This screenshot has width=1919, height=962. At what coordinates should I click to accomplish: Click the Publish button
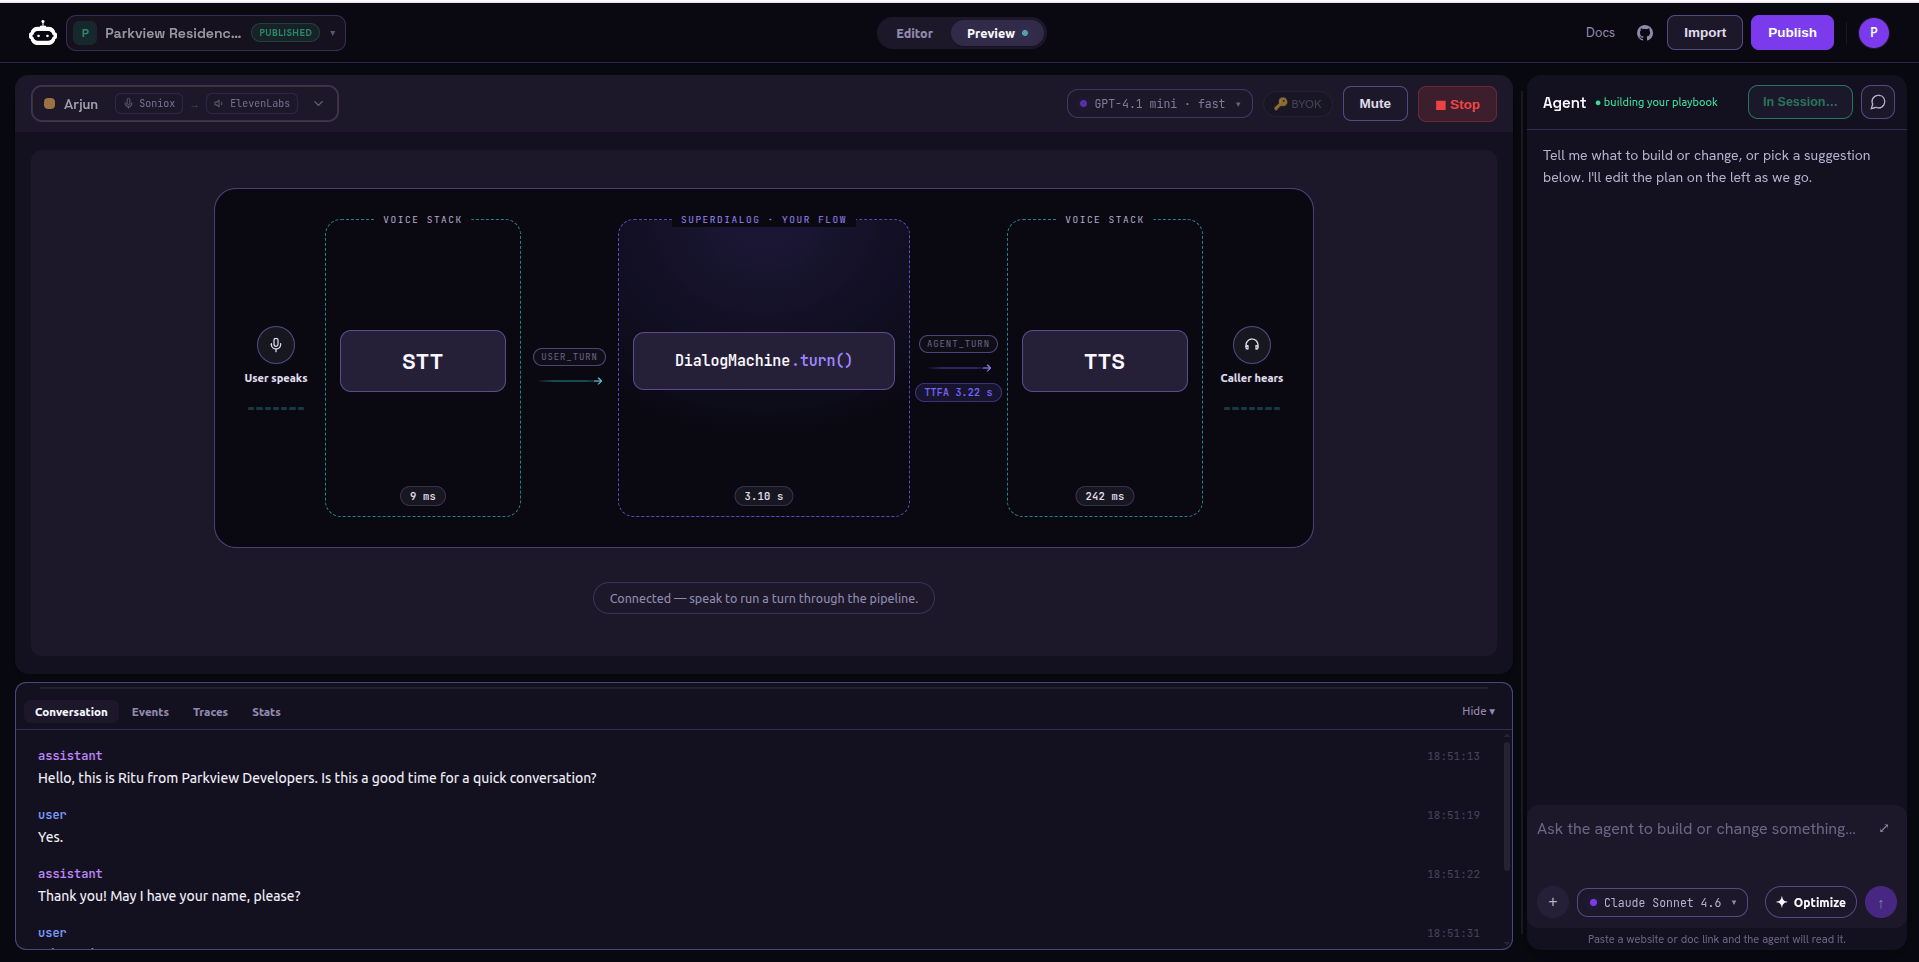[x=1792, y=33]
